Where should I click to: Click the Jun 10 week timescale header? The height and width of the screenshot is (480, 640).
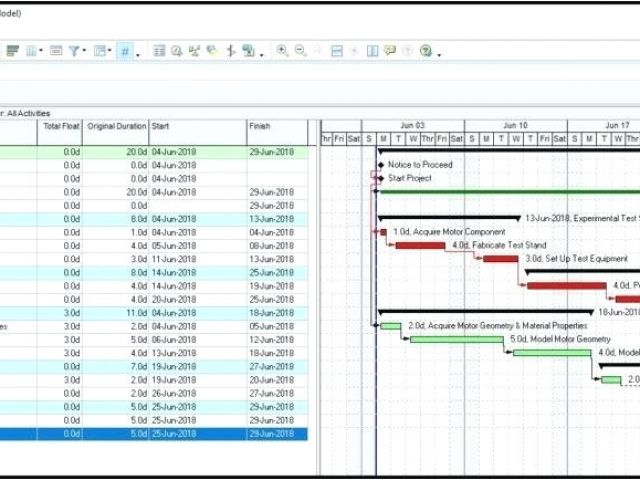516,125
